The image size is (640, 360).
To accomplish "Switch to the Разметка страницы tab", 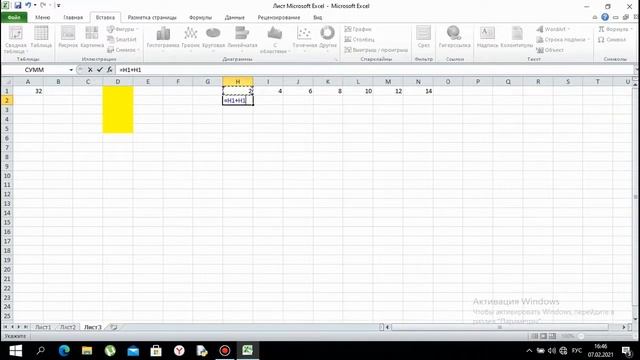I will 152,18.
